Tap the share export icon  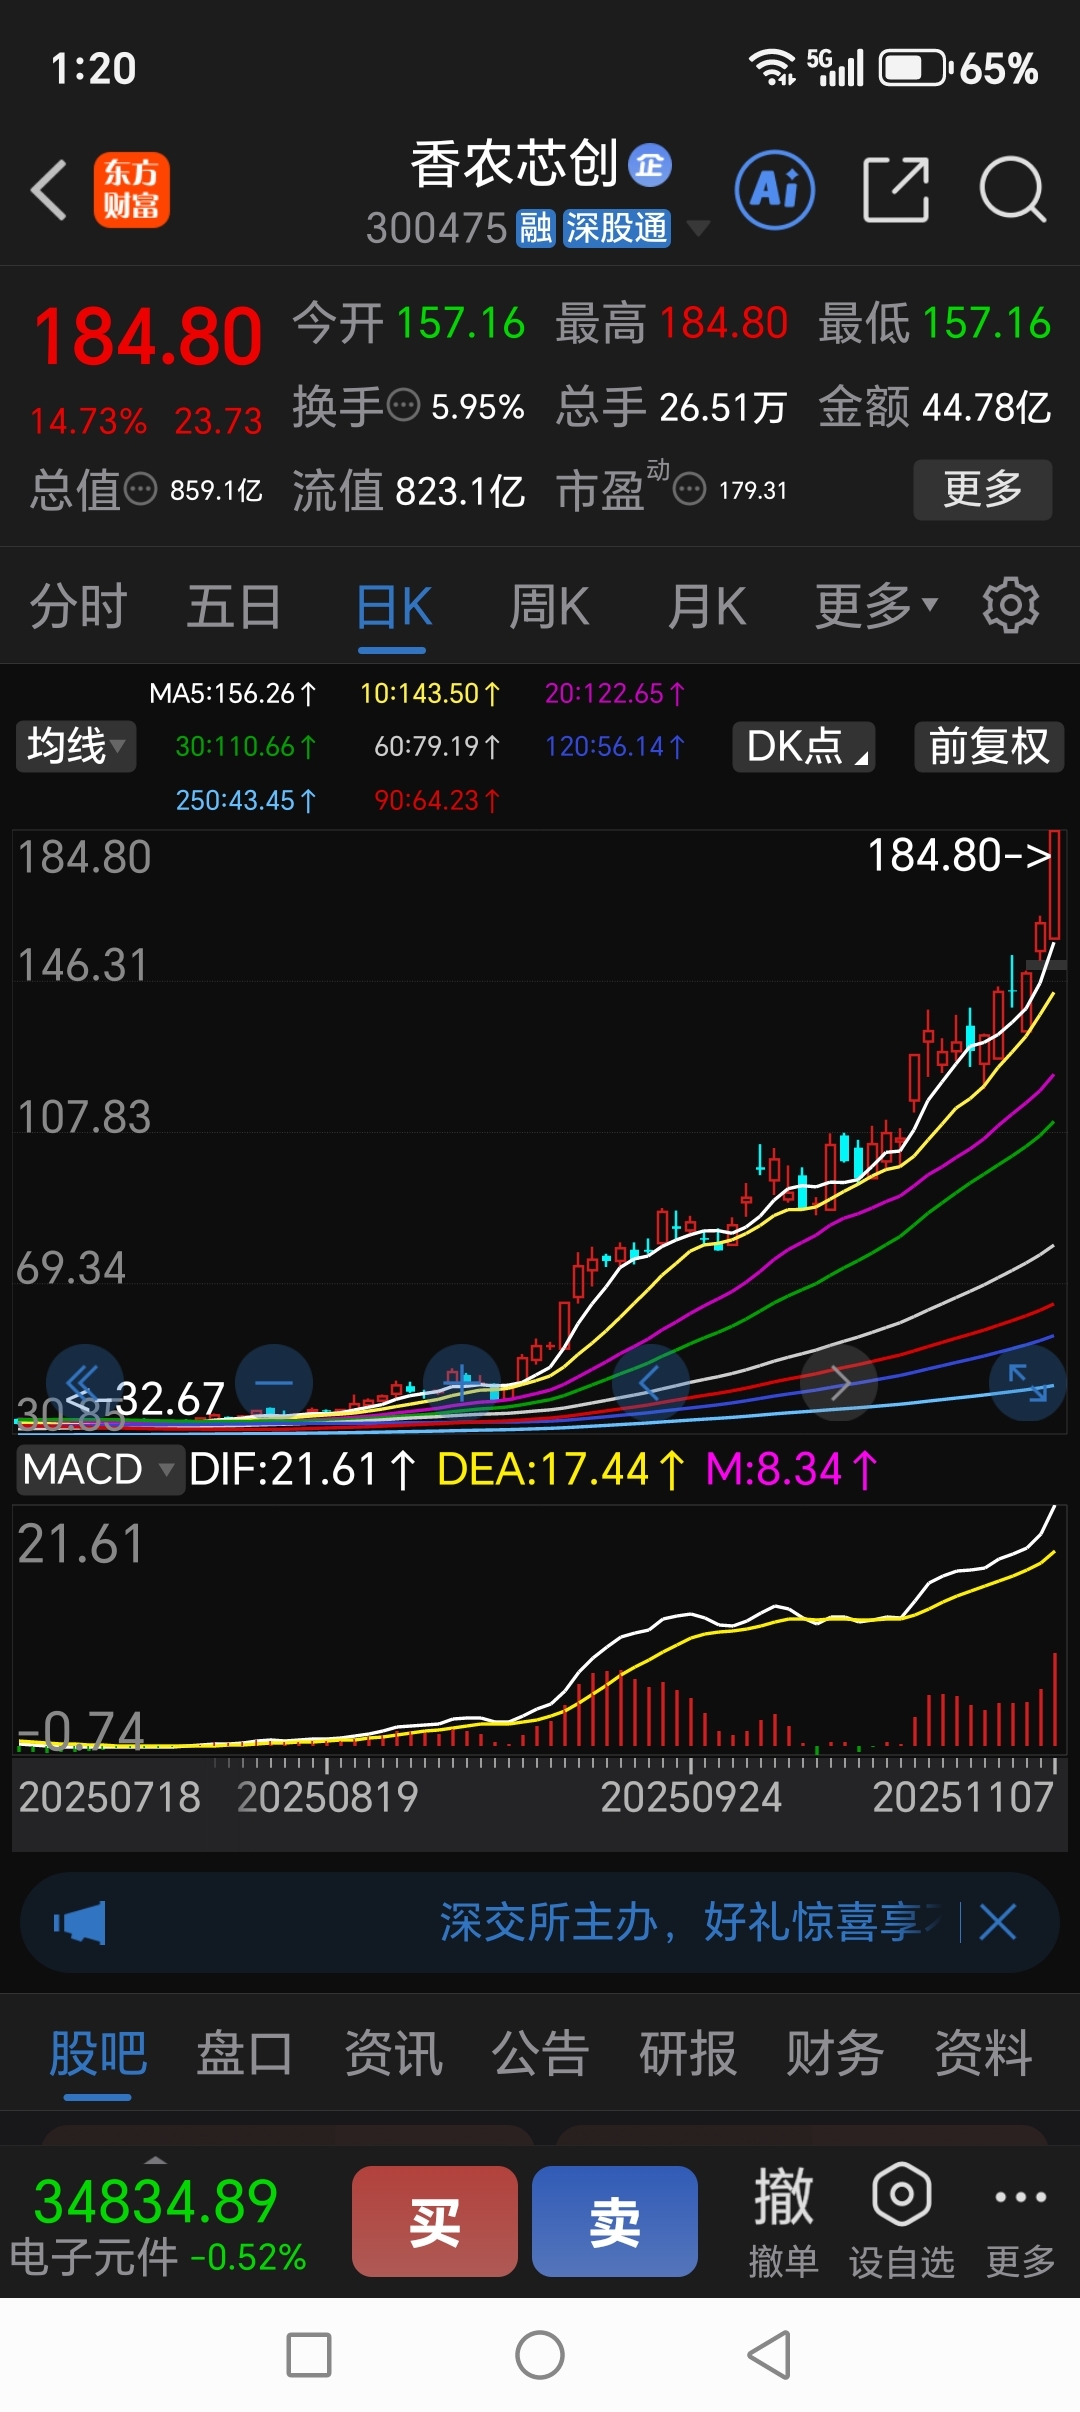coord(896,189)
